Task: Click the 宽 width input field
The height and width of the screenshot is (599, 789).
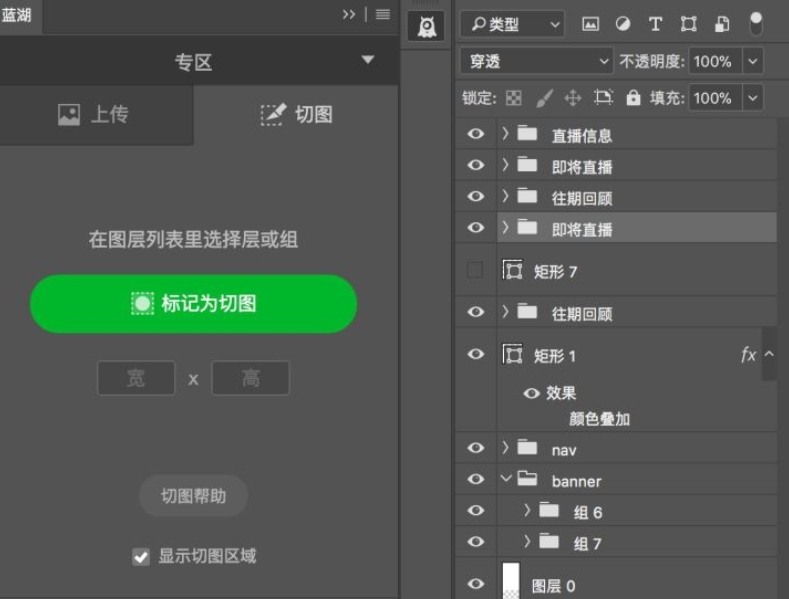Action: 136,378
